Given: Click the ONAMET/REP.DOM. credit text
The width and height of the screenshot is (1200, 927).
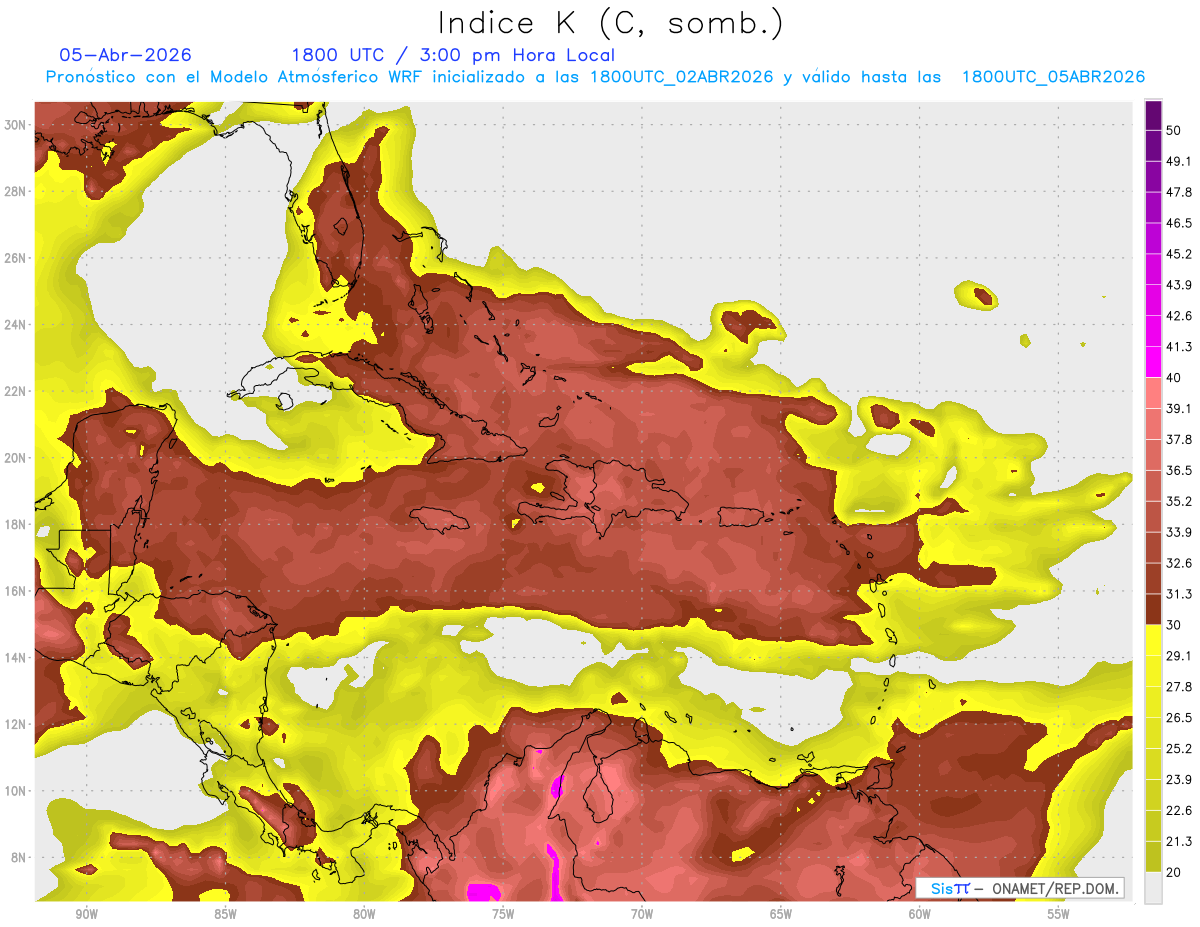Looking at the screenshot, I should [1054, 888].
